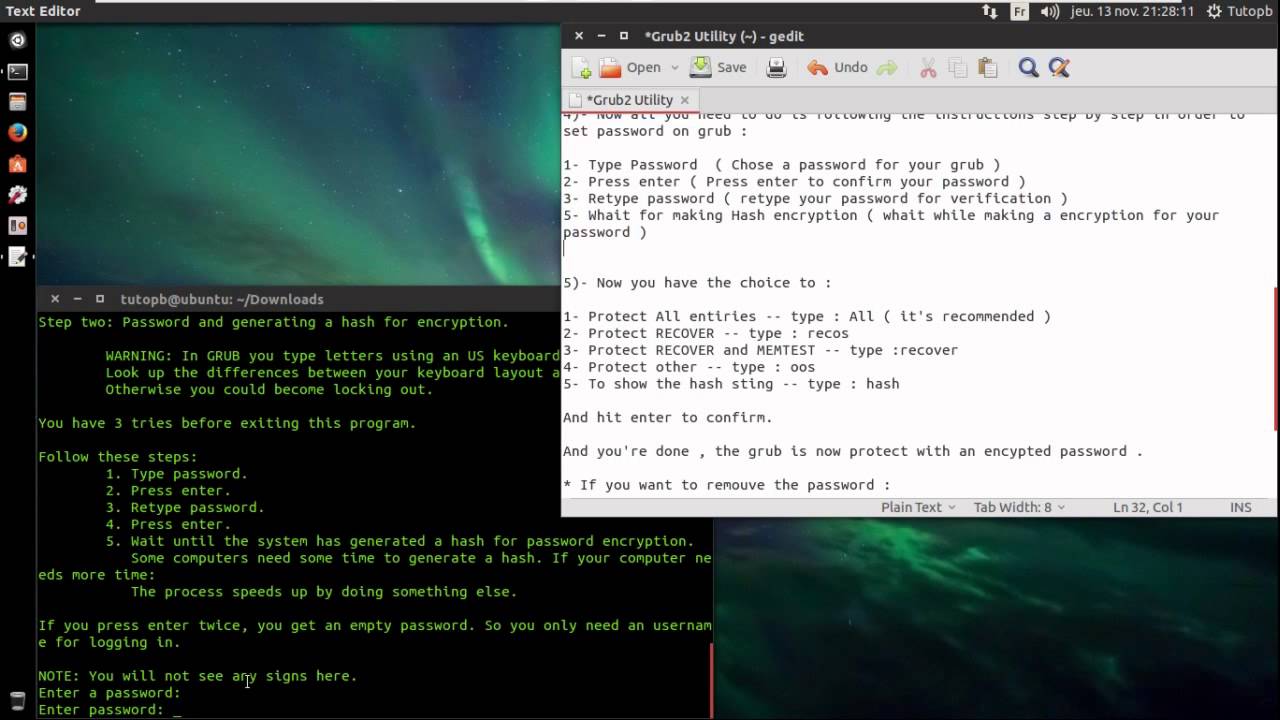Open the Find magnifier tool
The height and width of the screenshot is (720, 1280).
coord(1028,68)
